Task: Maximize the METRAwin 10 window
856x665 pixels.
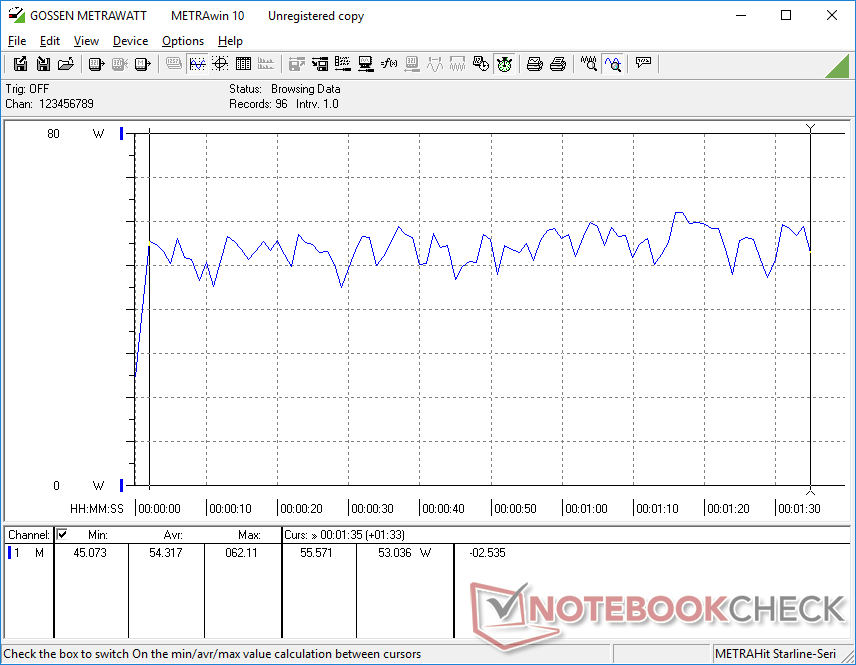Action: 786,15
